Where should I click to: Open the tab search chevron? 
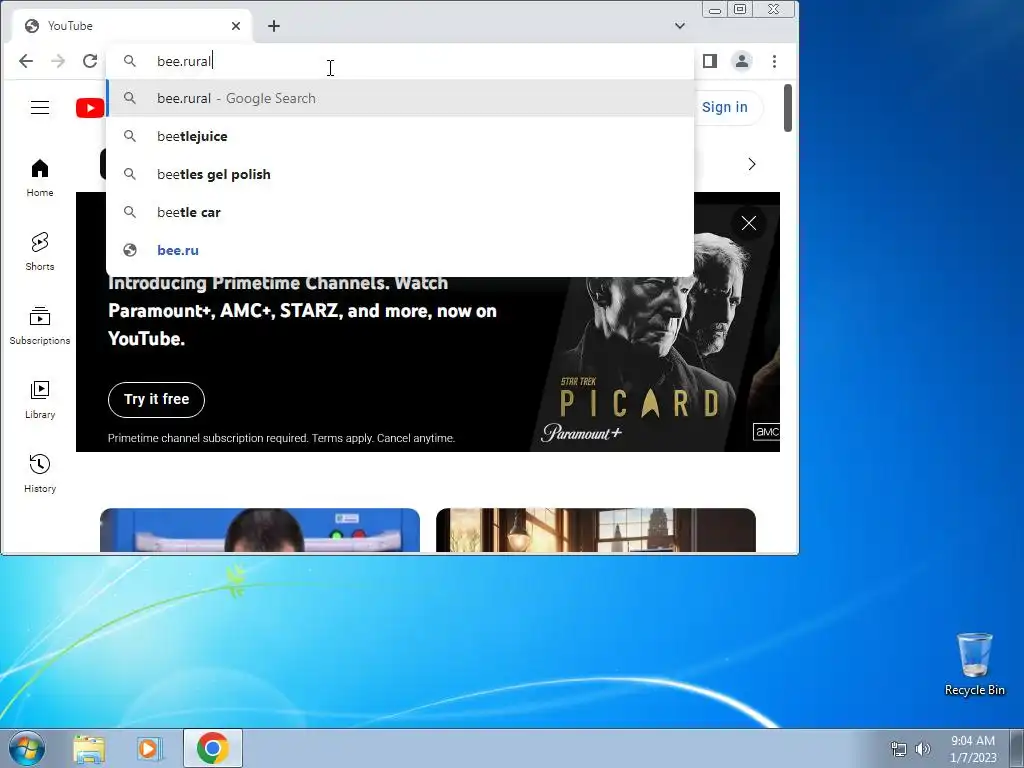(680, 26)
